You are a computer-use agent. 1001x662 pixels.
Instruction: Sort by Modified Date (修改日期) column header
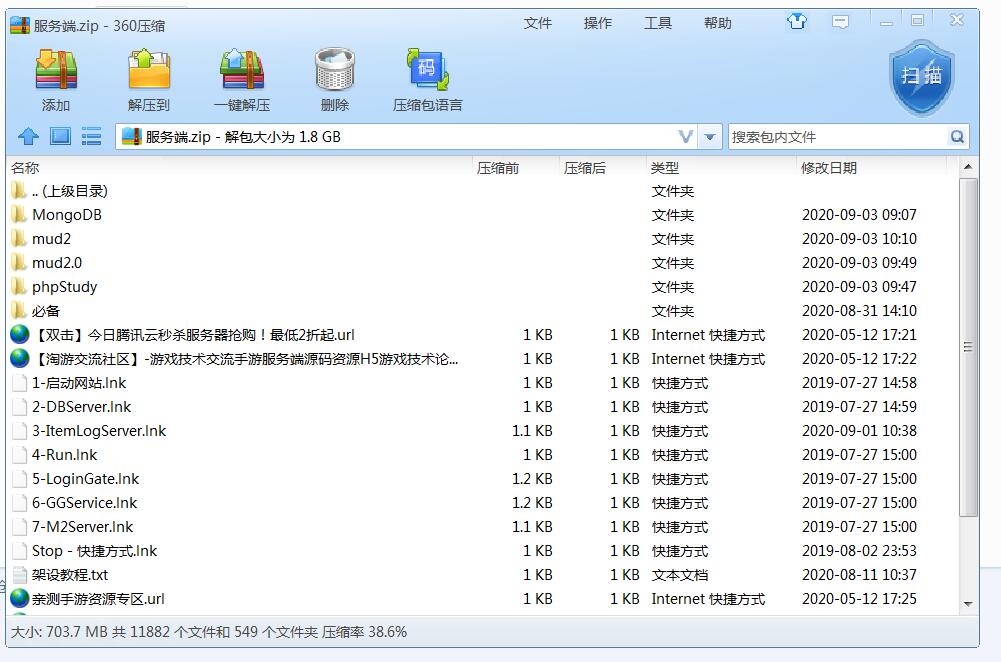pyautogui.click(x=828, y=168)
